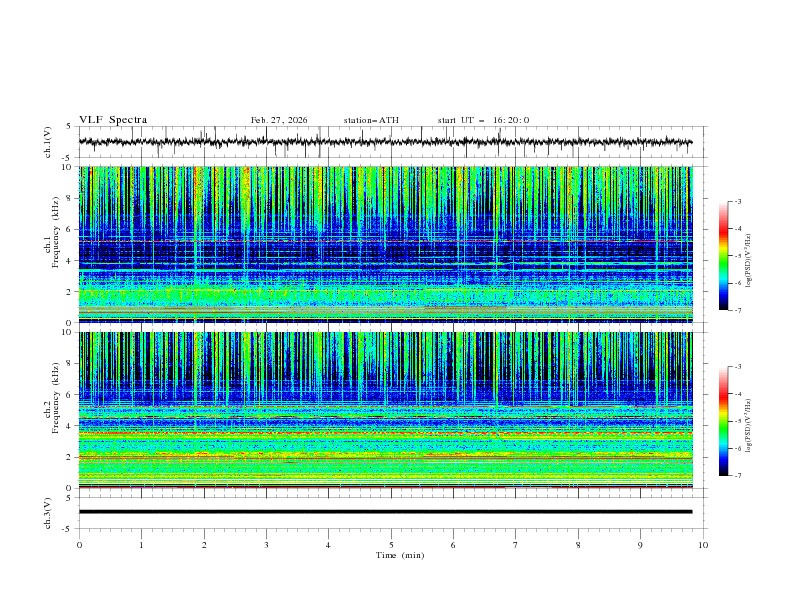Click the ch.2 colorbar "-4" tick label
This screenshot has width=792, height=612.
(737, 394)
